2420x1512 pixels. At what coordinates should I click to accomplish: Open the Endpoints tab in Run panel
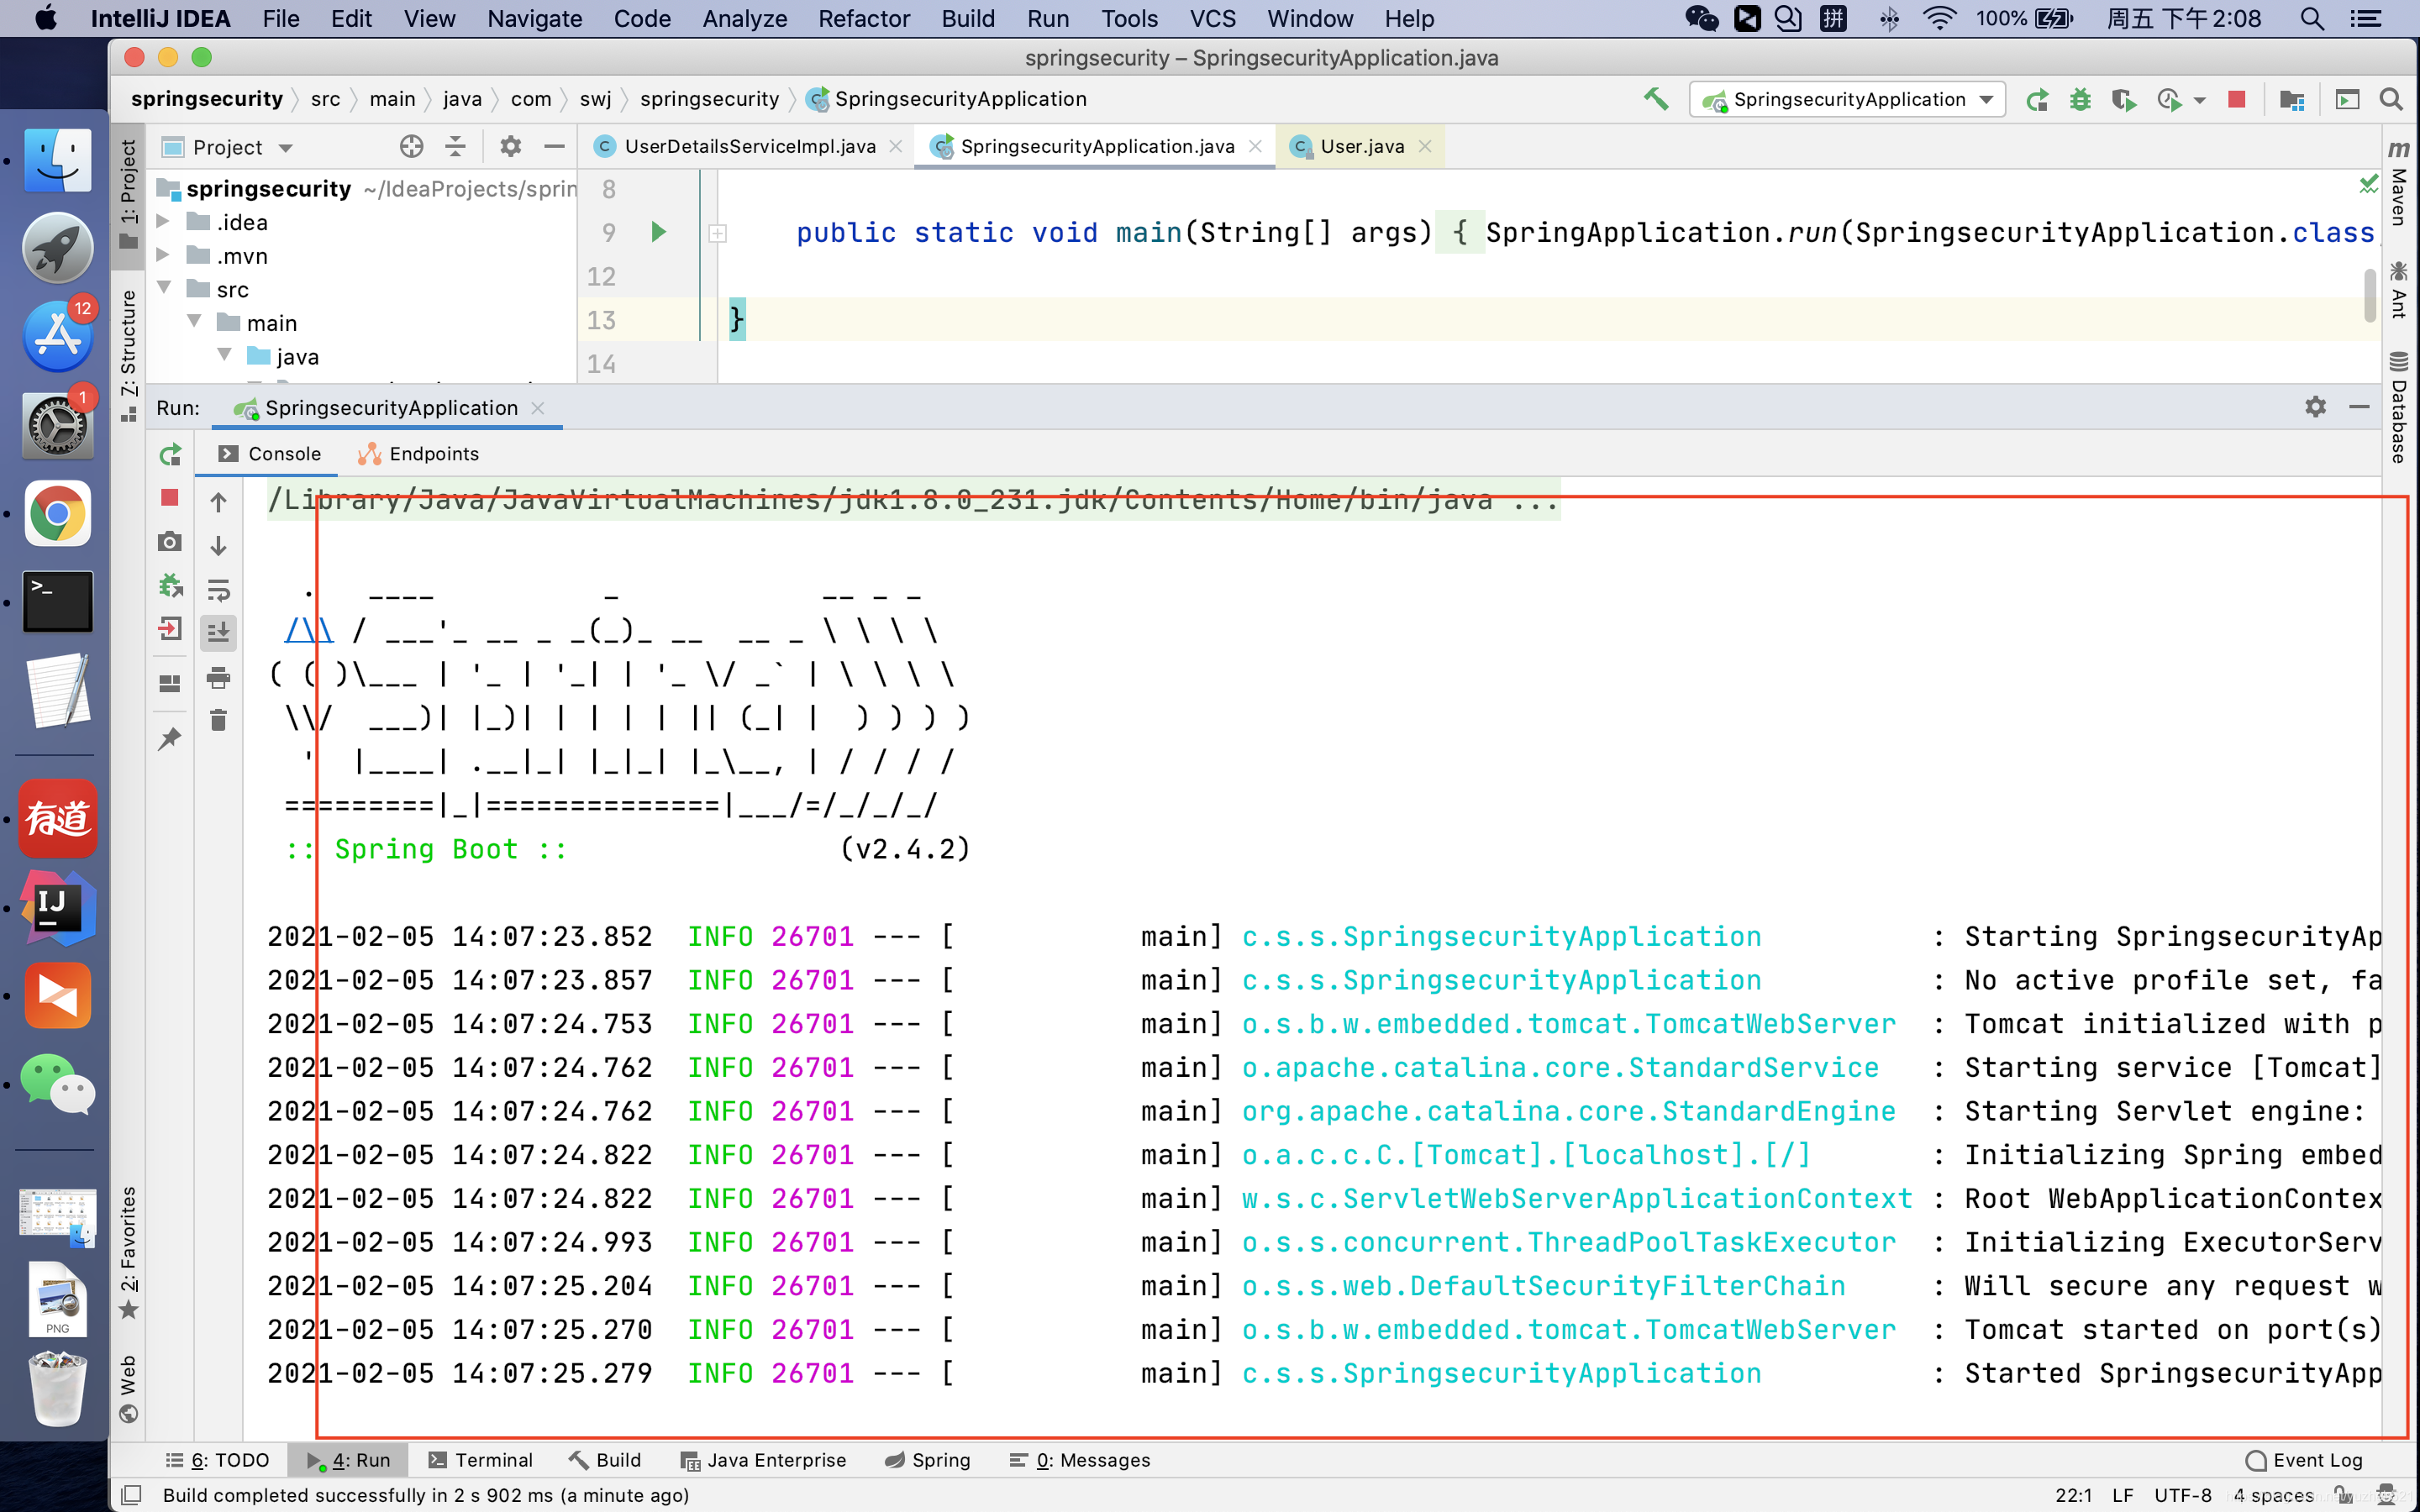[x=420, y=454]
